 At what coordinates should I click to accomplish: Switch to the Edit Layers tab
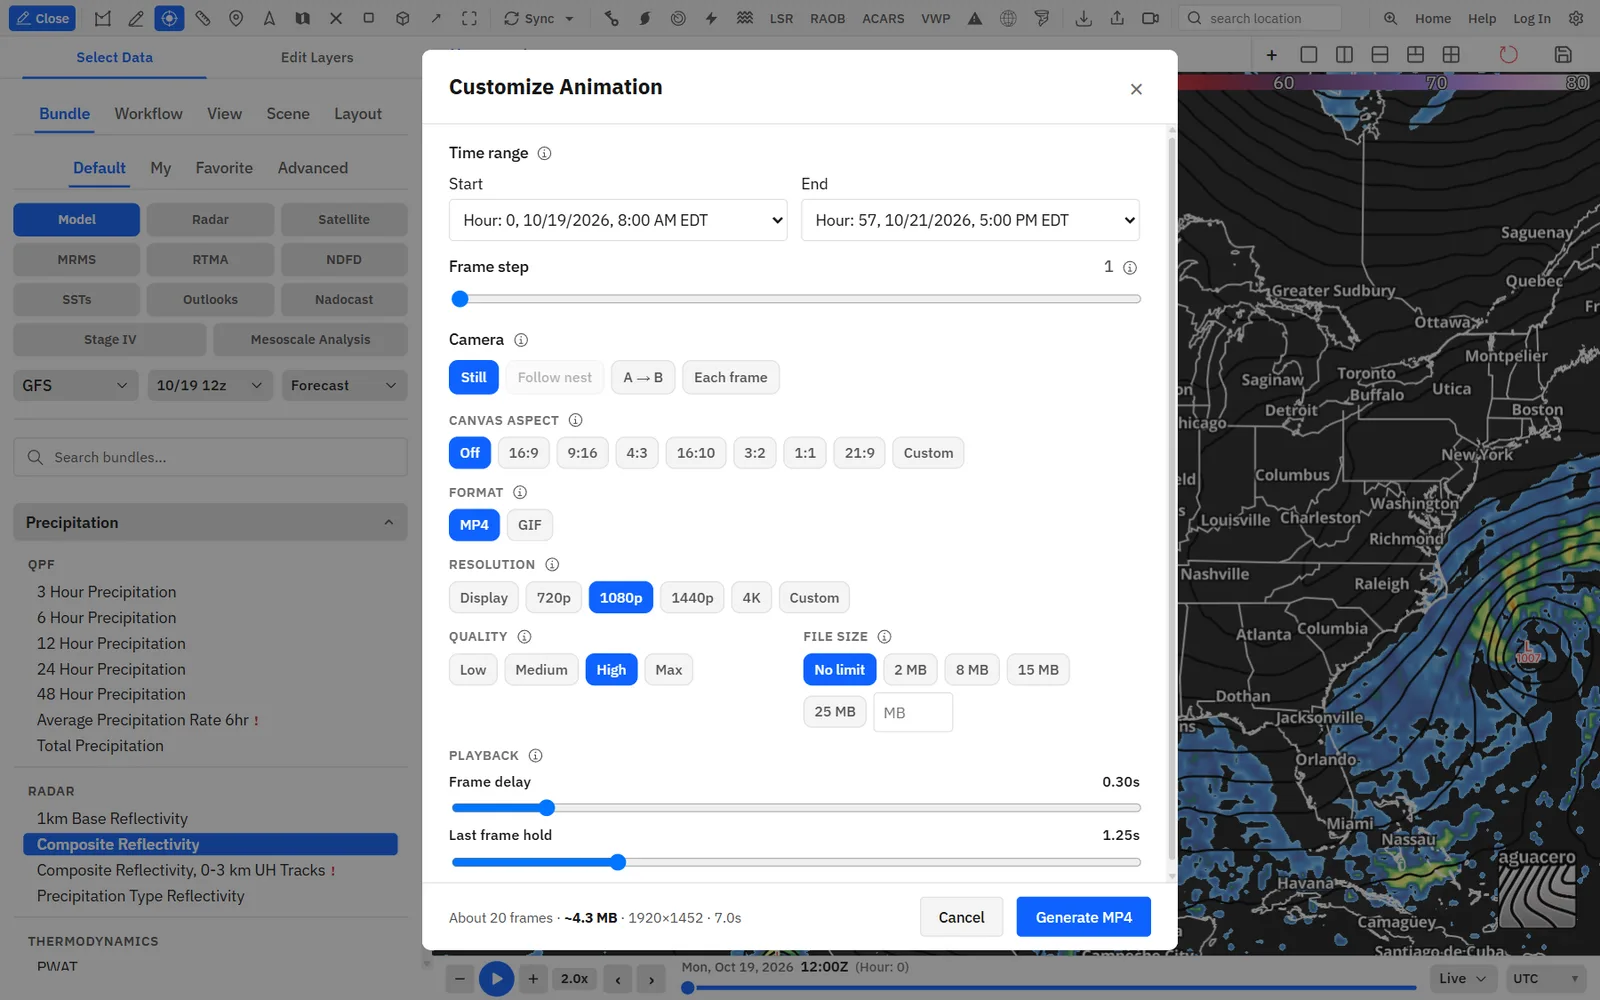click(x=317, y=57)
